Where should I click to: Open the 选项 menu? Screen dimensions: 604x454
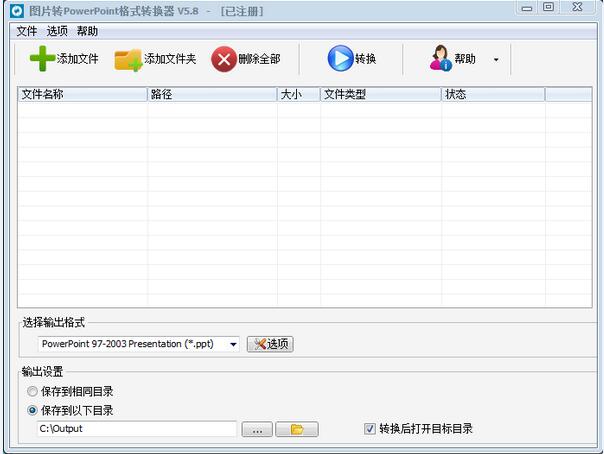(x=57, y=31)
